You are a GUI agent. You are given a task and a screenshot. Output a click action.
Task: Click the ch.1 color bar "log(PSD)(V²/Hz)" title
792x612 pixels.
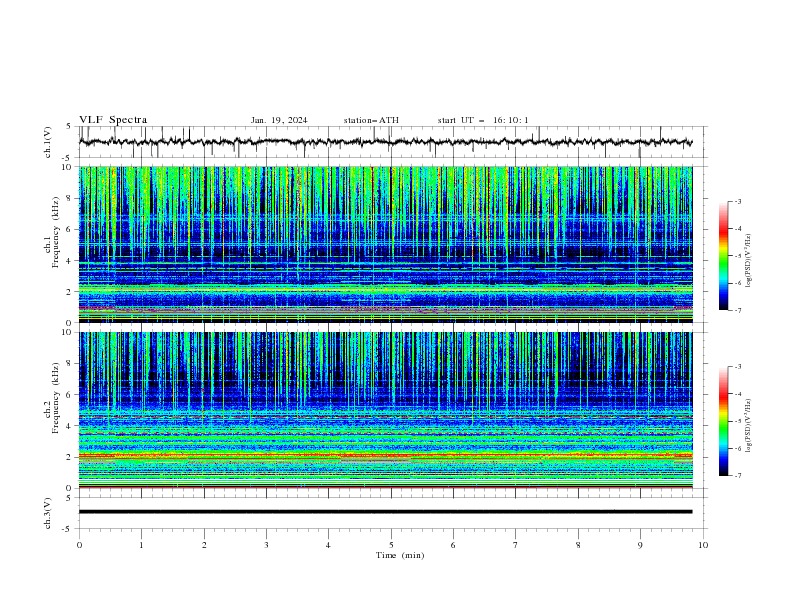[x=749, y=261]
